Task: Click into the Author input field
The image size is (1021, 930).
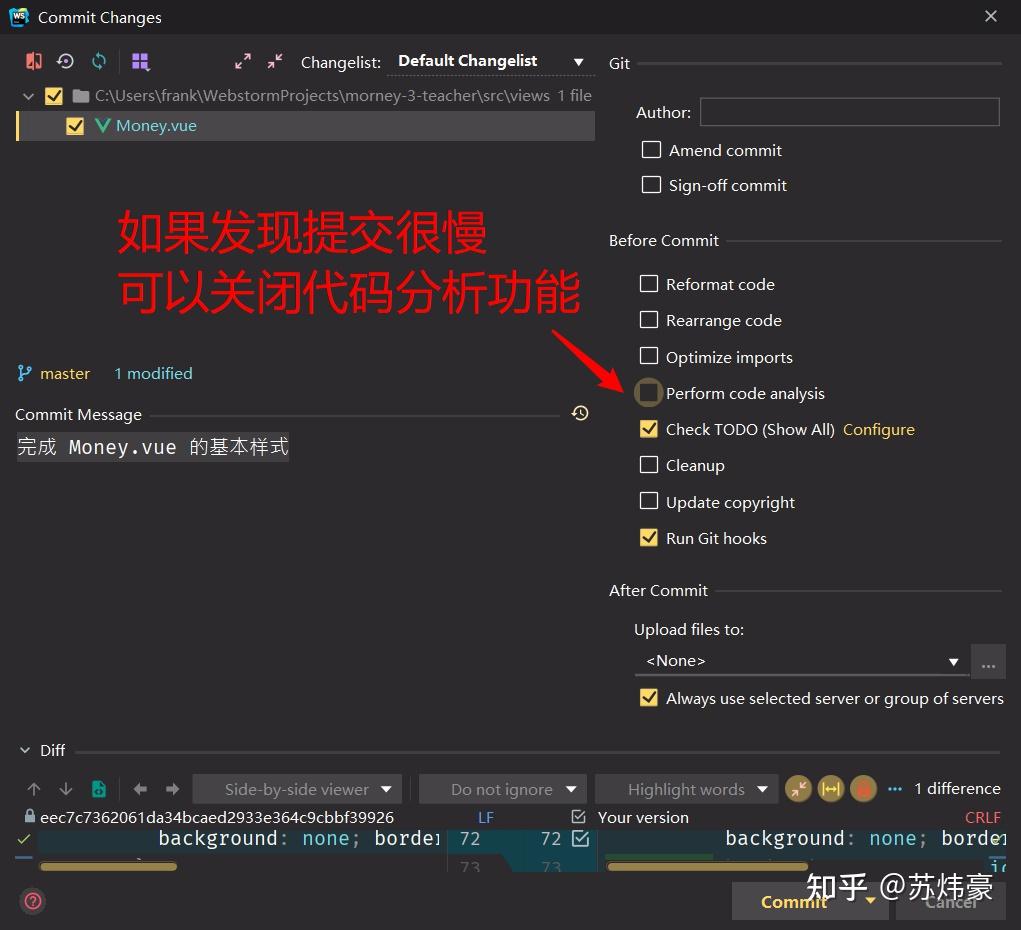Action: 849,112
